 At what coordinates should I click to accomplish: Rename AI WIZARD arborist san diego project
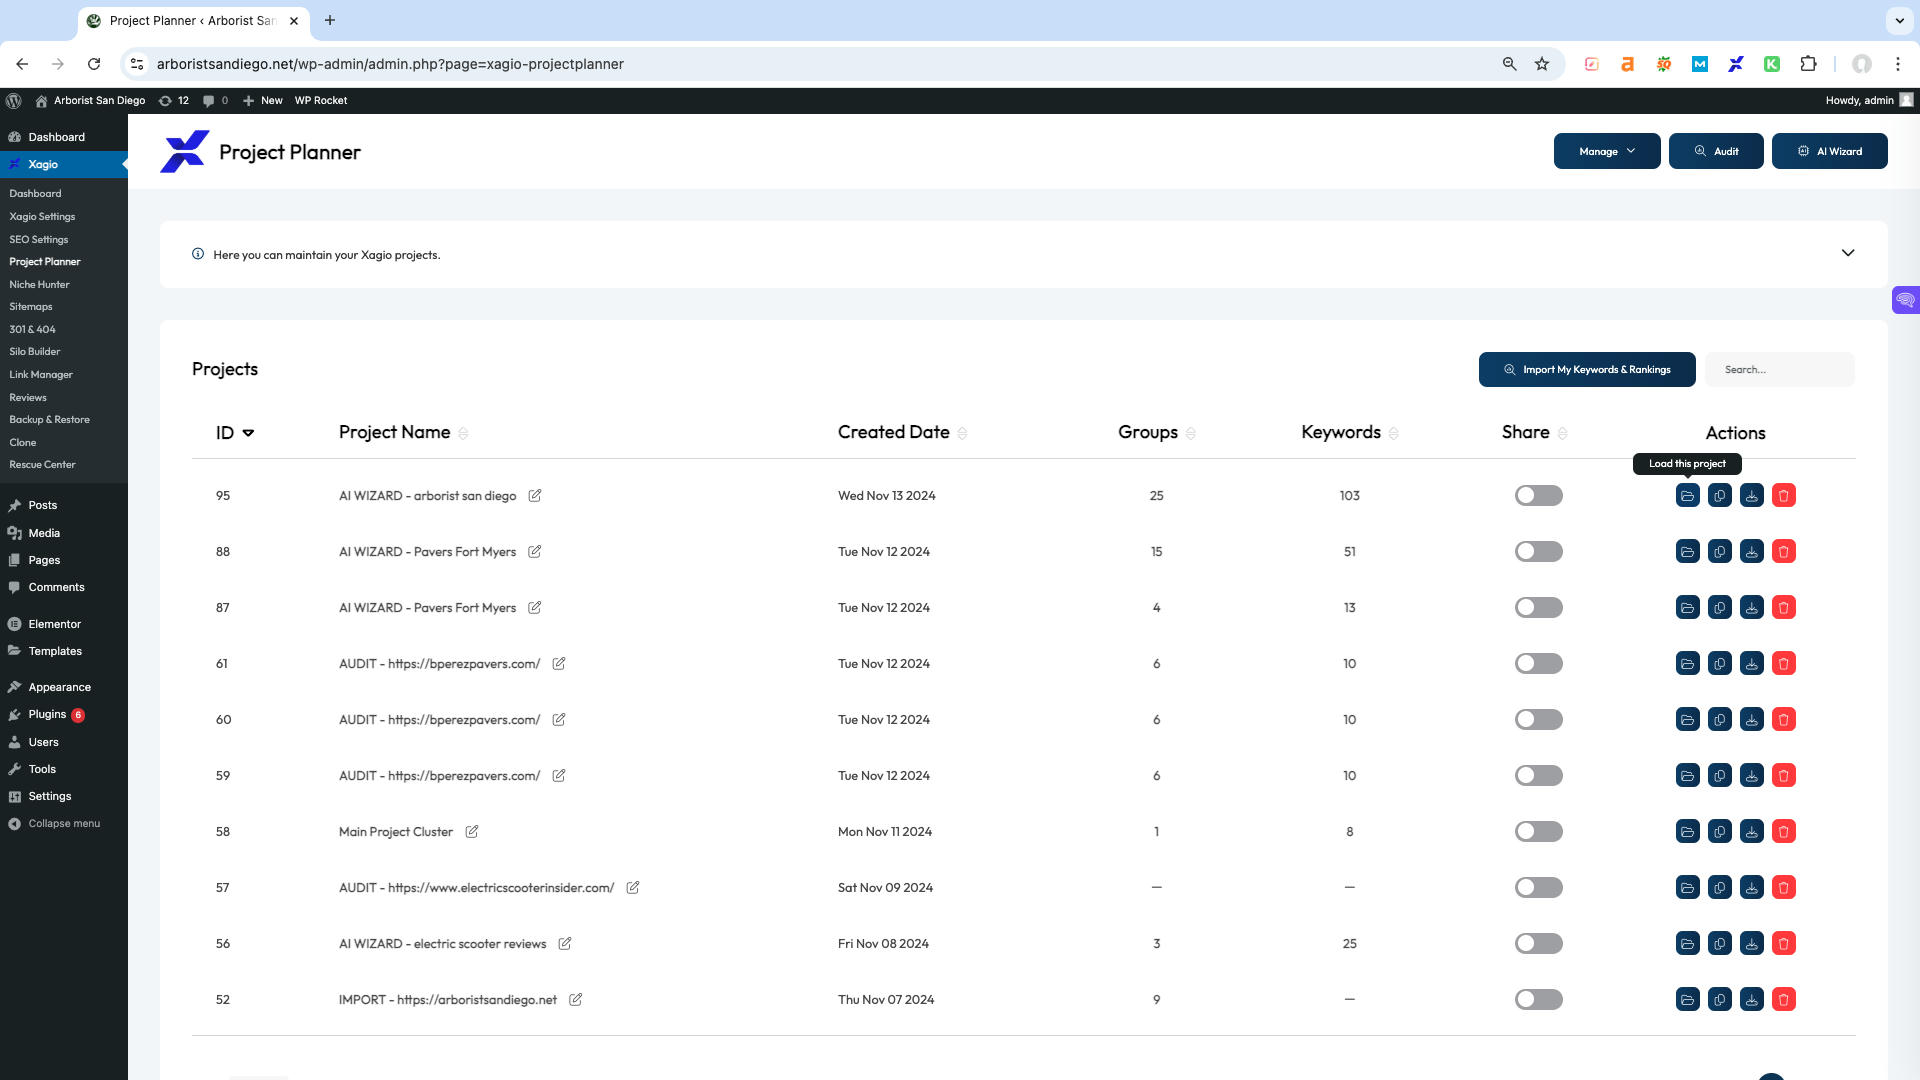tap(535, 495)
